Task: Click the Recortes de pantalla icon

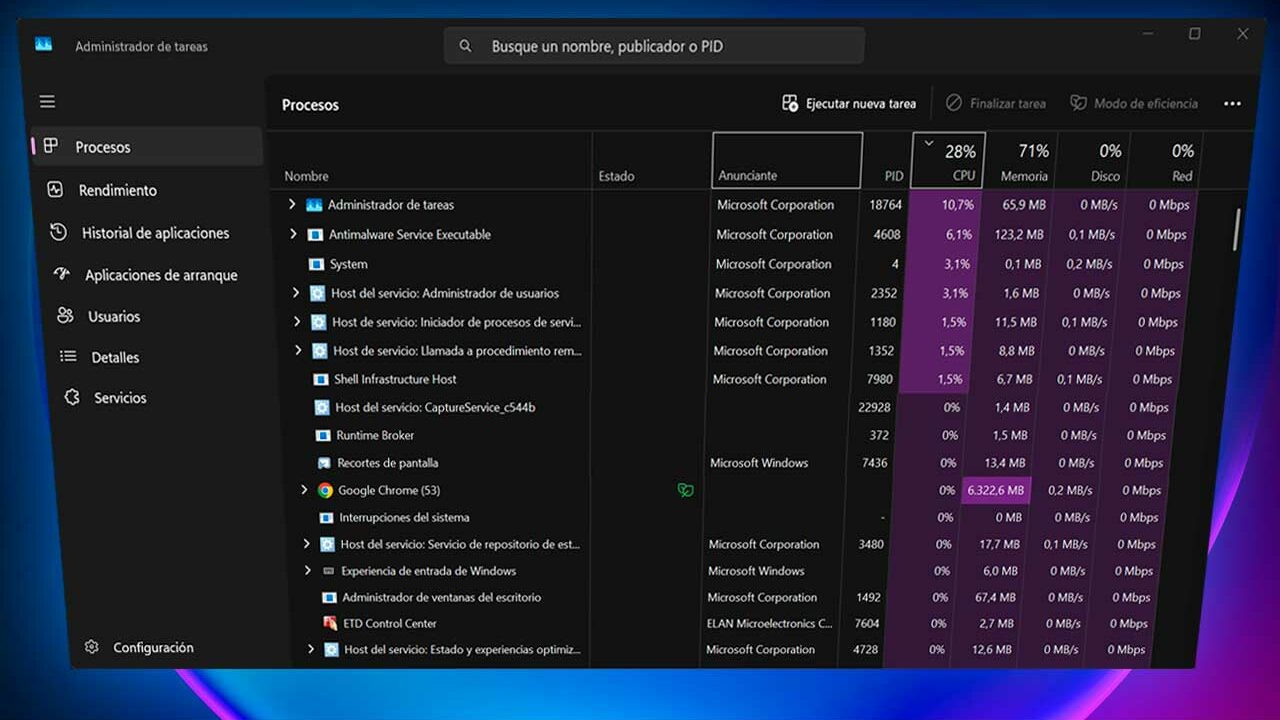Action: [x=324, y=463]
